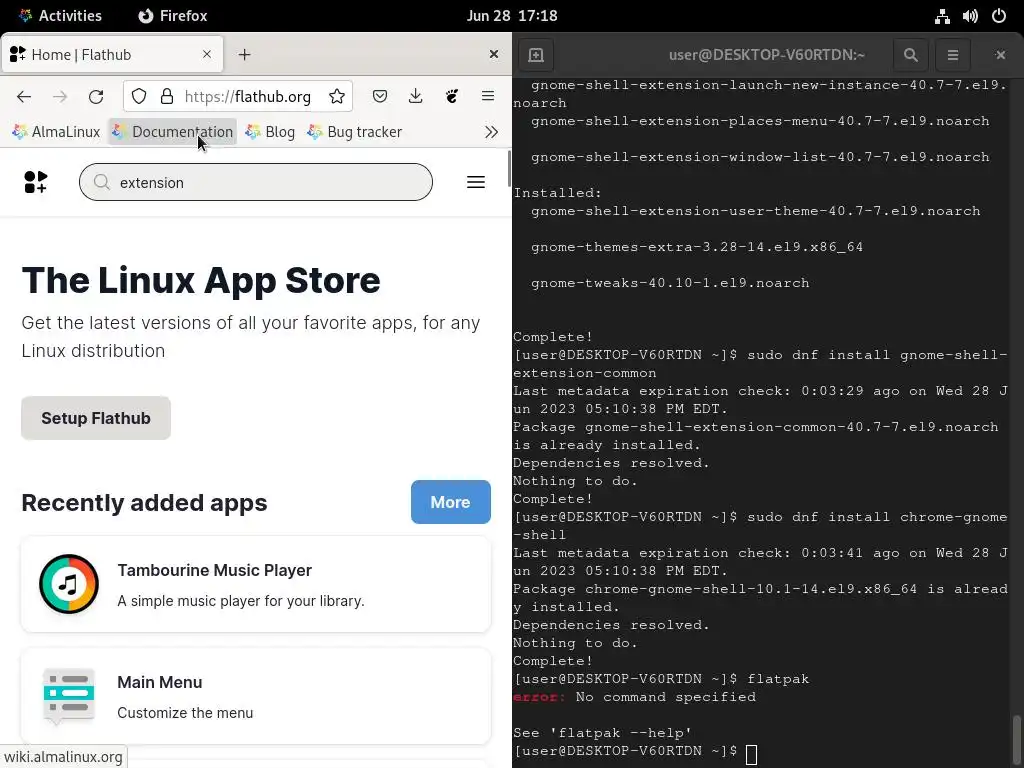Click 'The Linux App Store' heading
The image size is (1024, 768).
click(201, 281)
